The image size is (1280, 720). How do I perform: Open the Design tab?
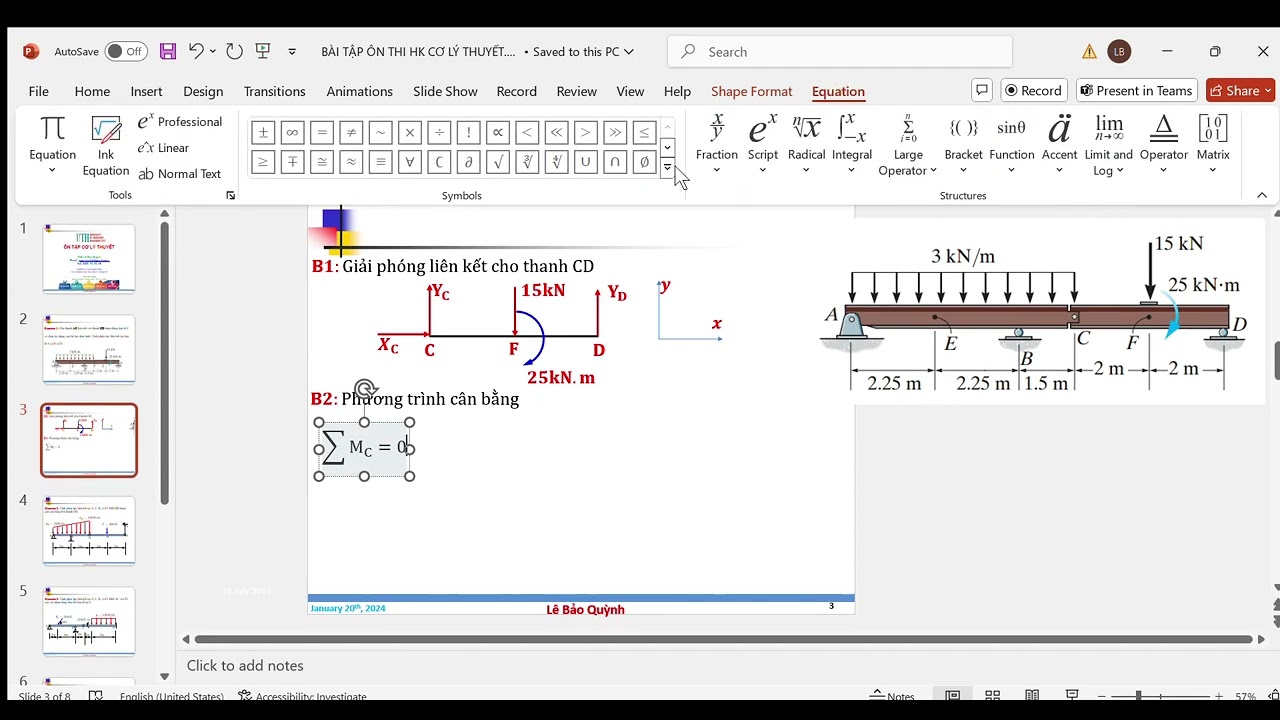coord(203,91)
